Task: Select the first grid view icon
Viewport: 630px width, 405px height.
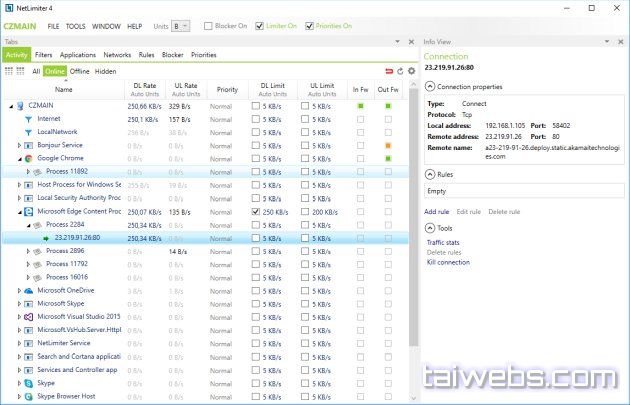Action: tap(9, 71)
